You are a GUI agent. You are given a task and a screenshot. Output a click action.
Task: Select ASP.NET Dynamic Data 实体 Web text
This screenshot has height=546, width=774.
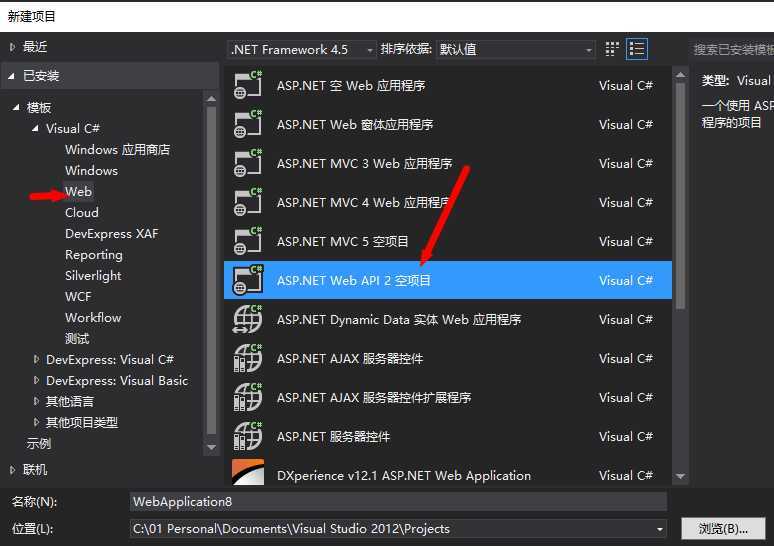tap(399, 319)
